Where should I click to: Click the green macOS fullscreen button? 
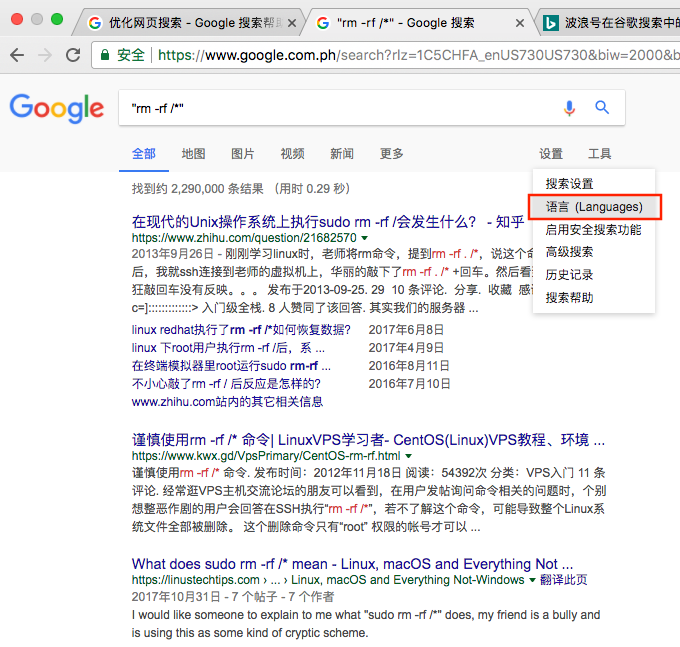pos(57,19)
